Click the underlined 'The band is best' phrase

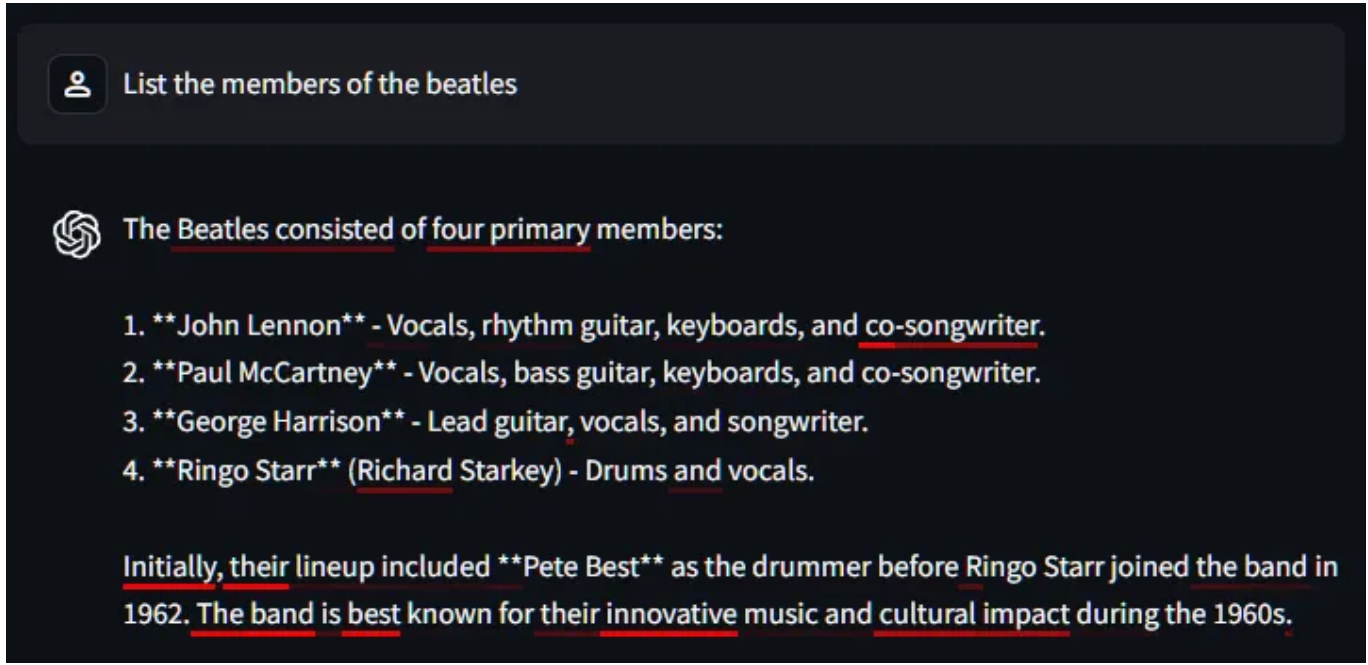[299, 613]
